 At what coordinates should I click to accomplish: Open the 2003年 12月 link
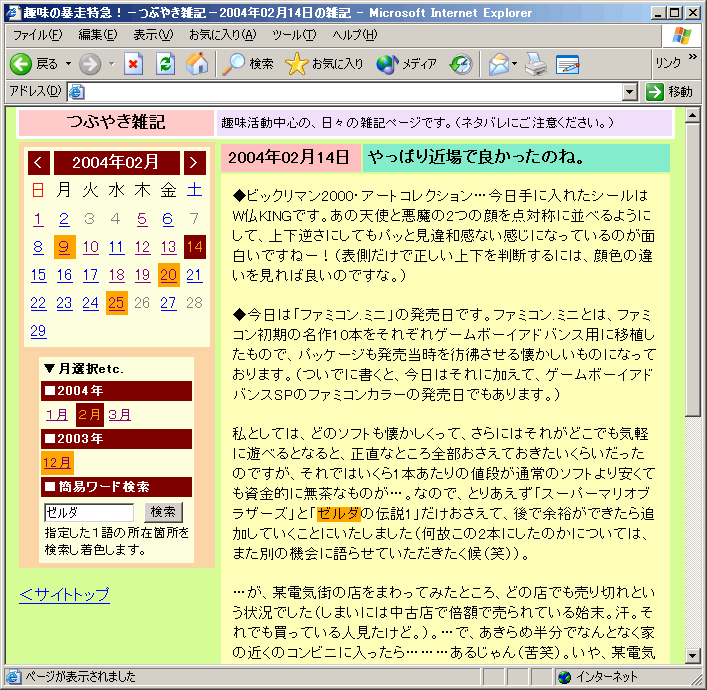(57, 463)
